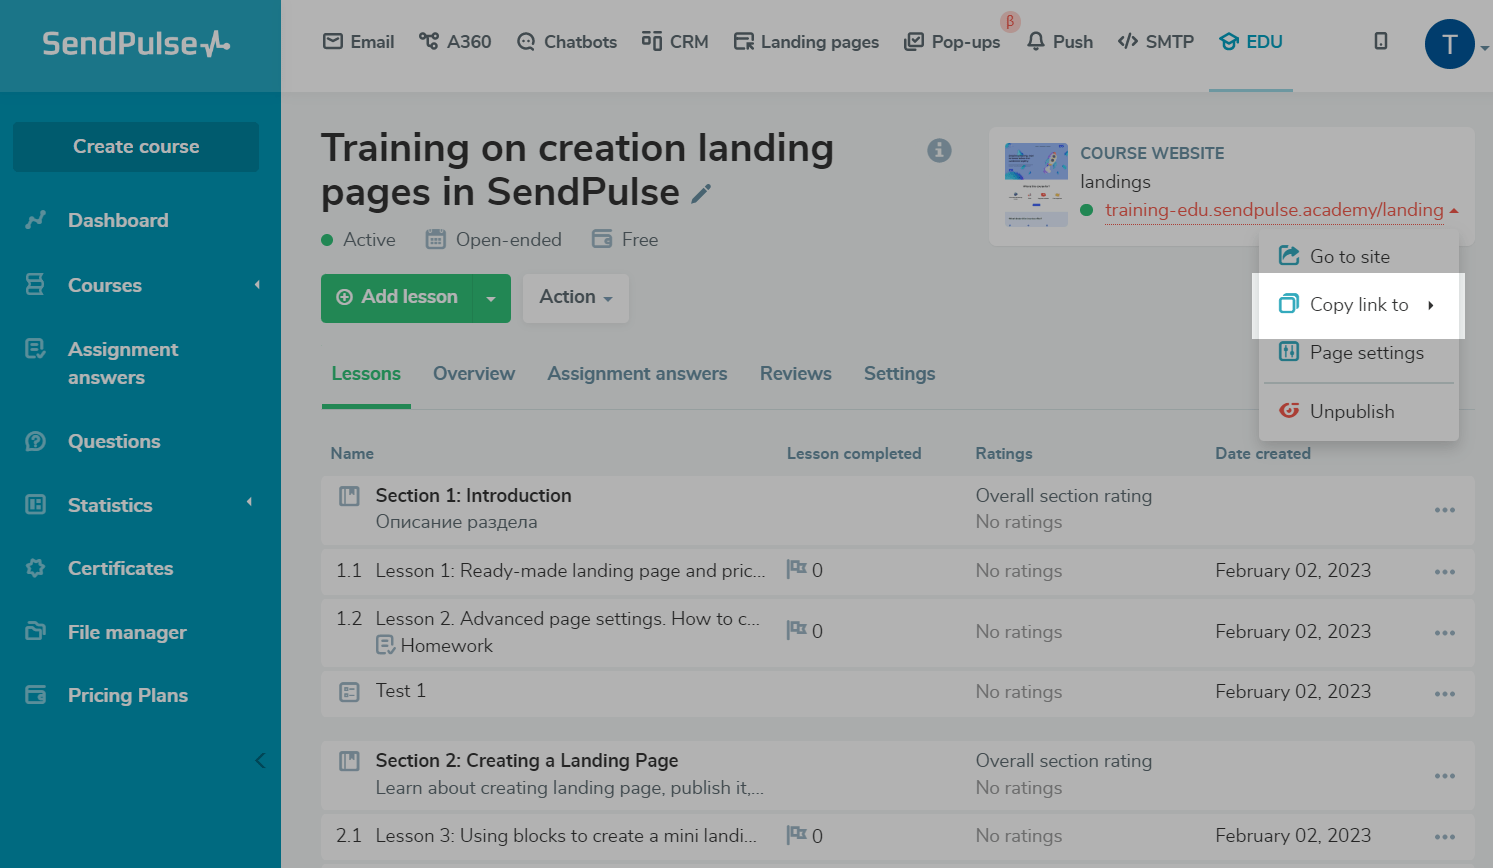Open the Action dropdown
The image size is (1493, 868).
point(575,297)
